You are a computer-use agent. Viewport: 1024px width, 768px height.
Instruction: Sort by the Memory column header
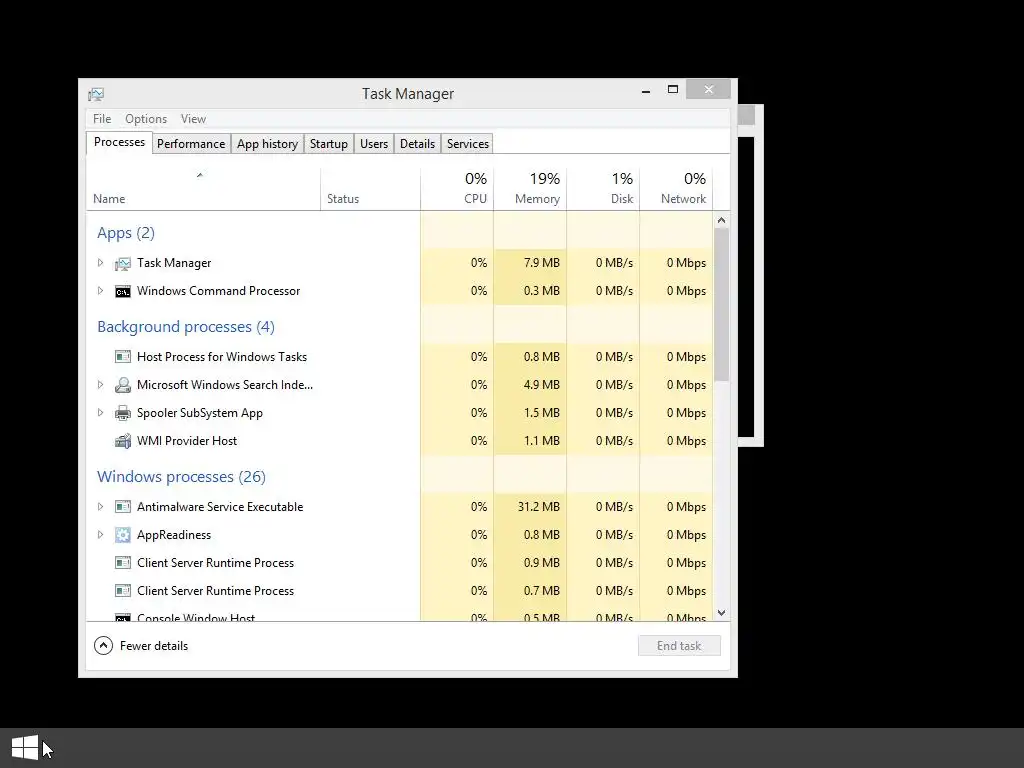click(530, 189)
